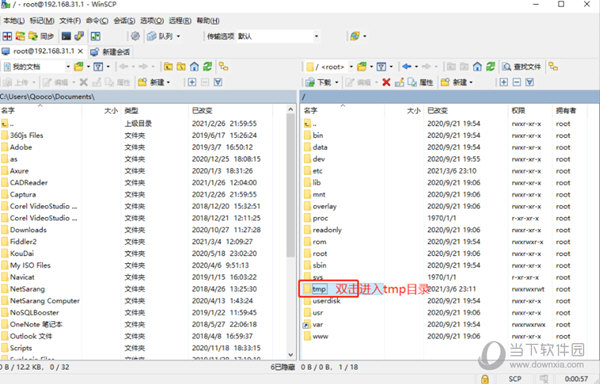Screen dimensions: 600x384
Task: Click the SCP protocol status bar entry
Action: click(515, 379)
